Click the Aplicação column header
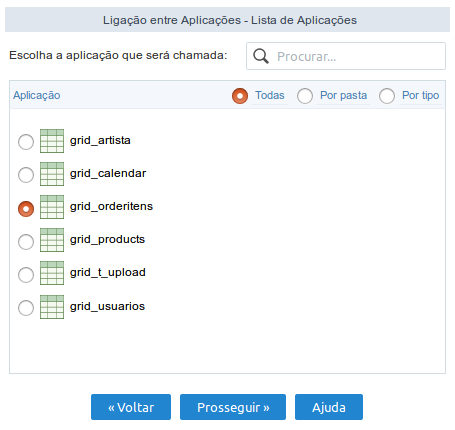 [x=37, y=95]
